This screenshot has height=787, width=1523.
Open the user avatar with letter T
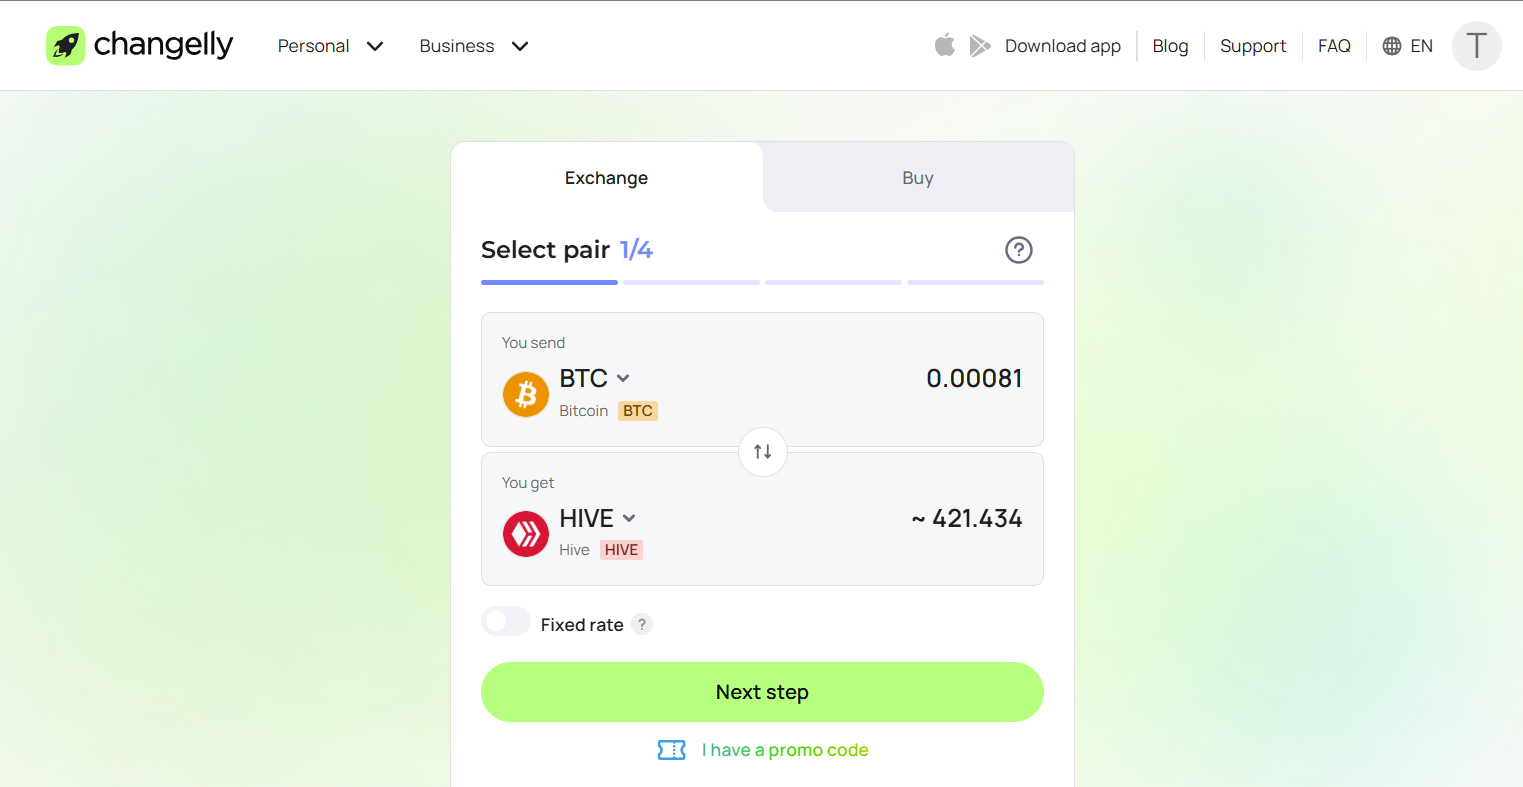[1476, 46]
